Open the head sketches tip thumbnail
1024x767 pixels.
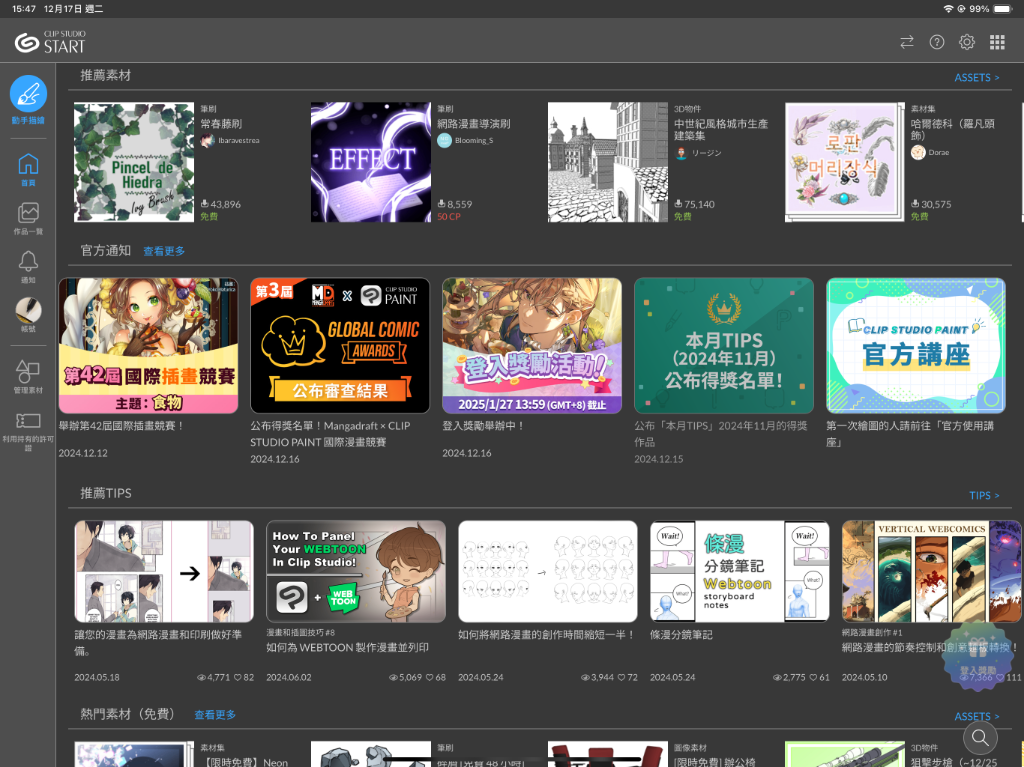tap(548, 571)
